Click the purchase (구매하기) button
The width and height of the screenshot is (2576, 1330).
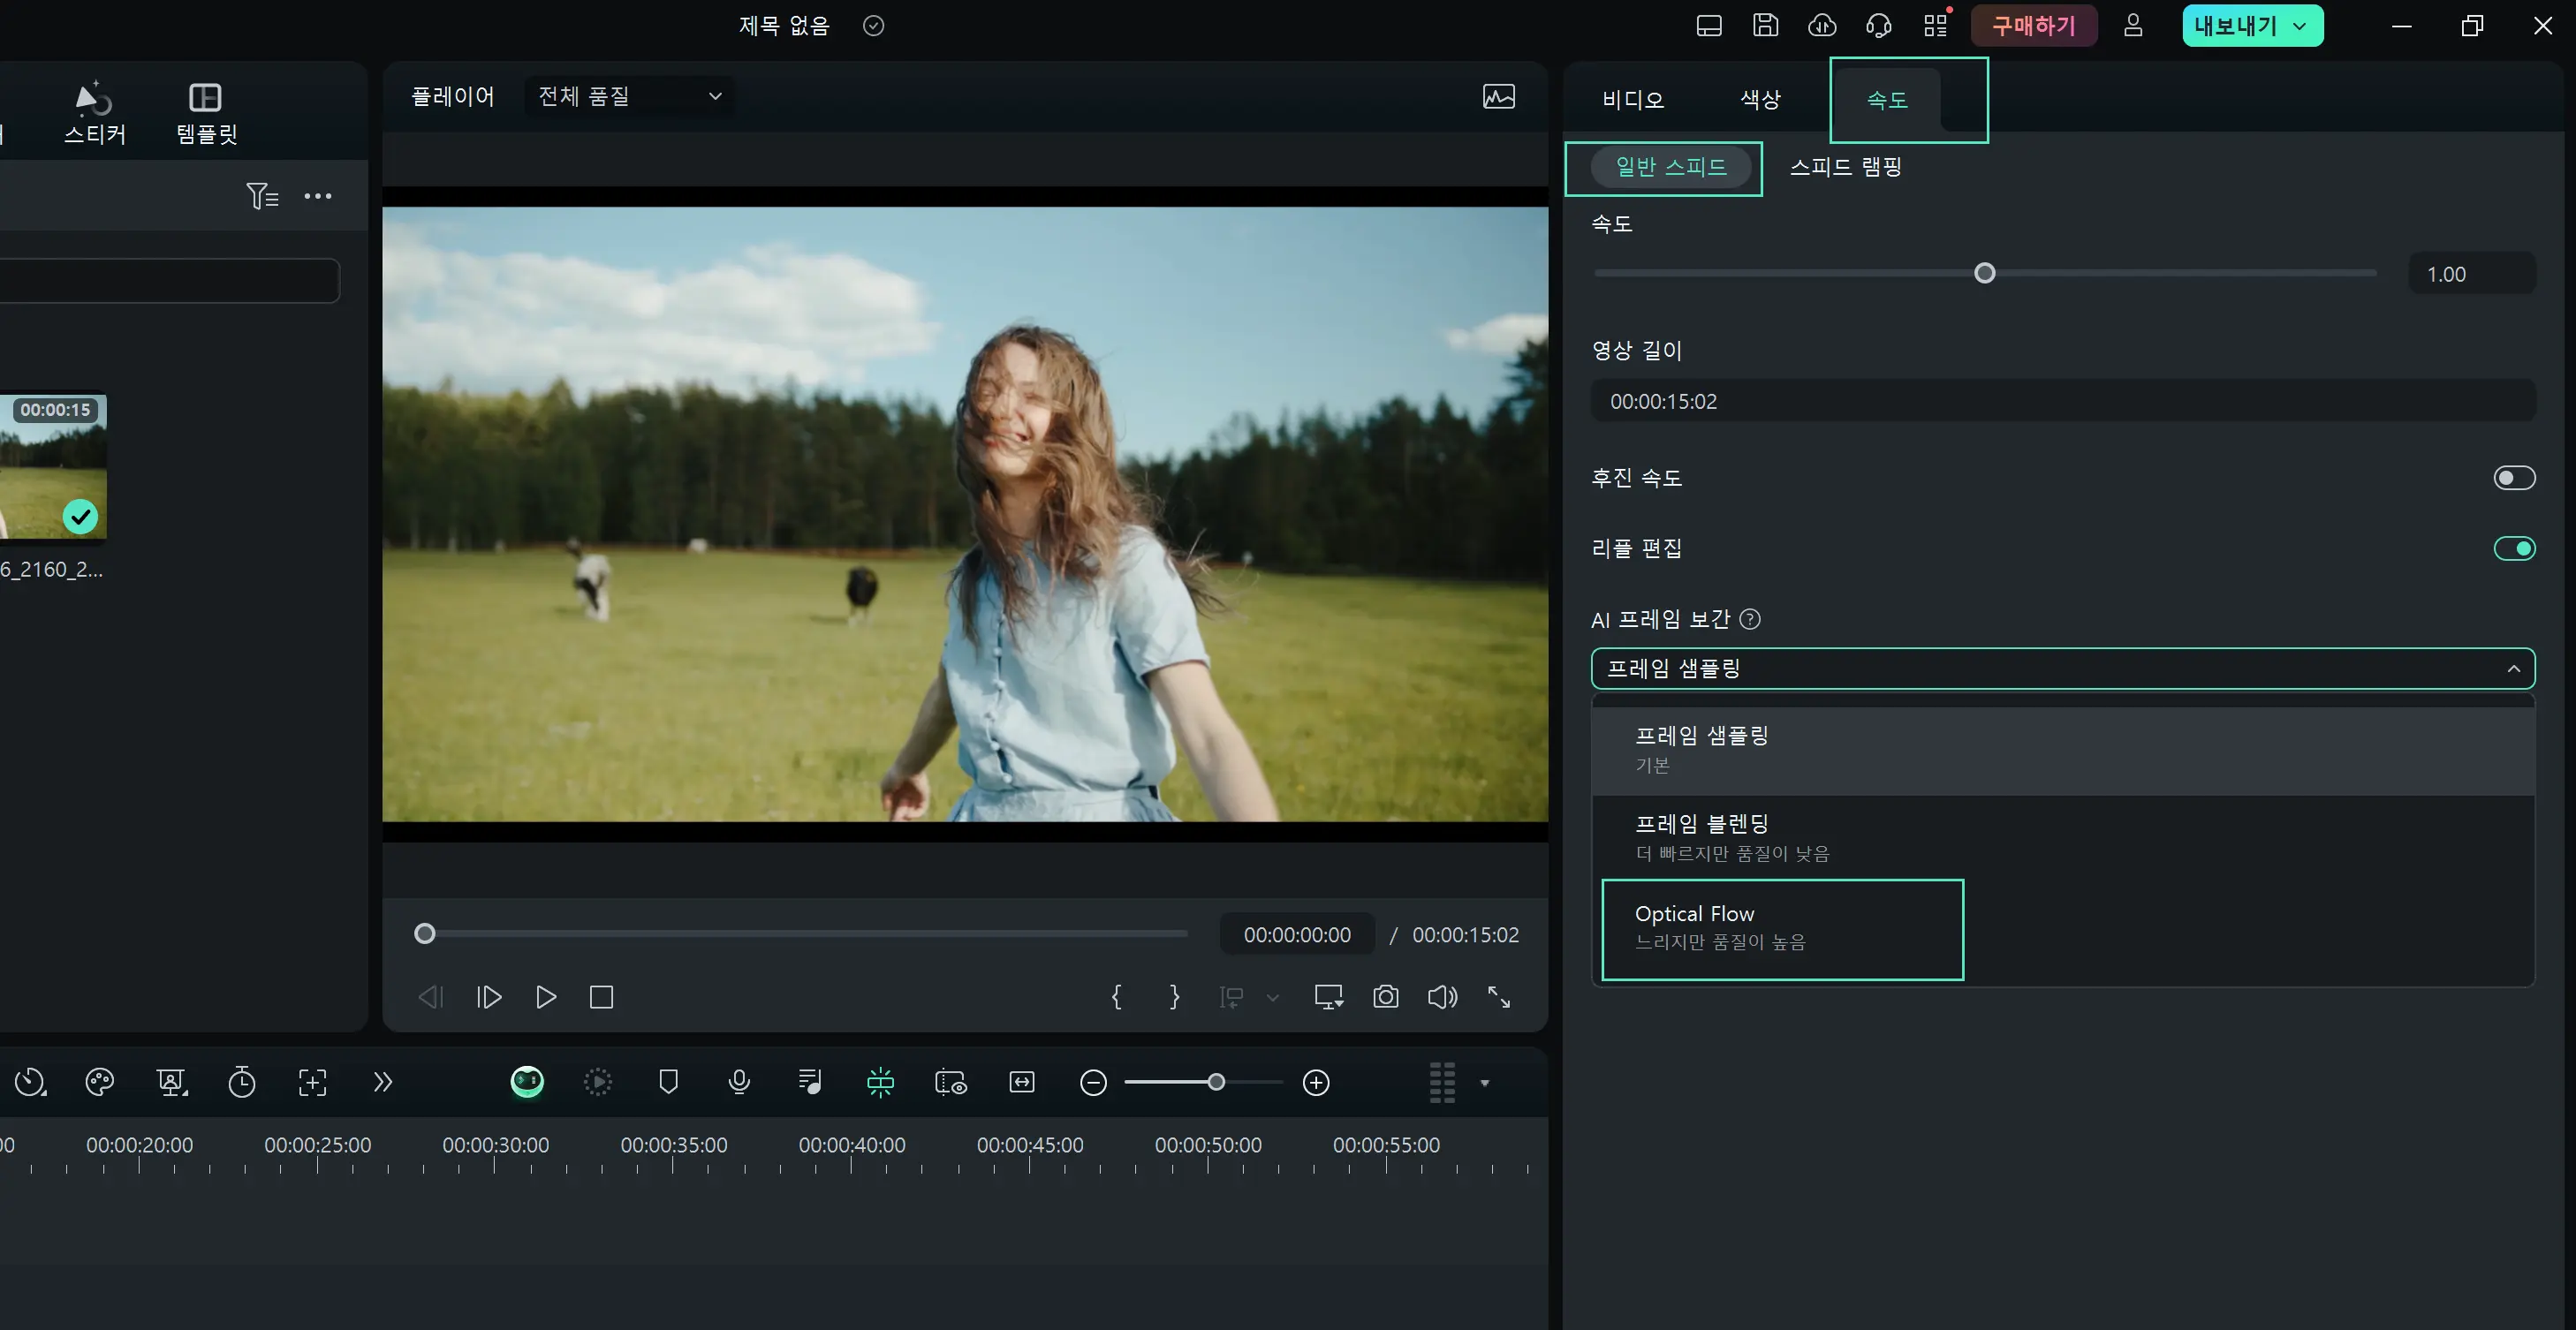click(2033, 26)
